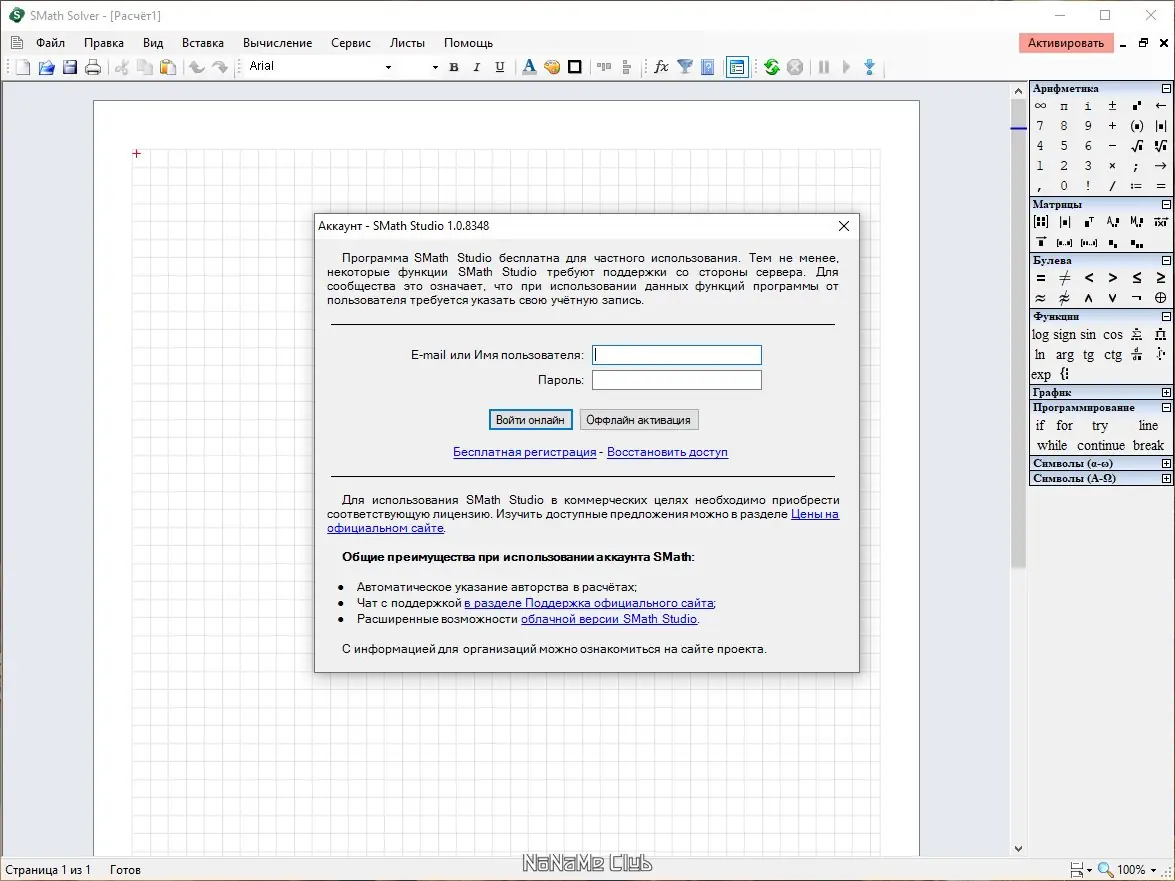The height and width of the screenshot is (881, 1175).
Task: Open the Arial font dropdown
Action: [388, 67]
